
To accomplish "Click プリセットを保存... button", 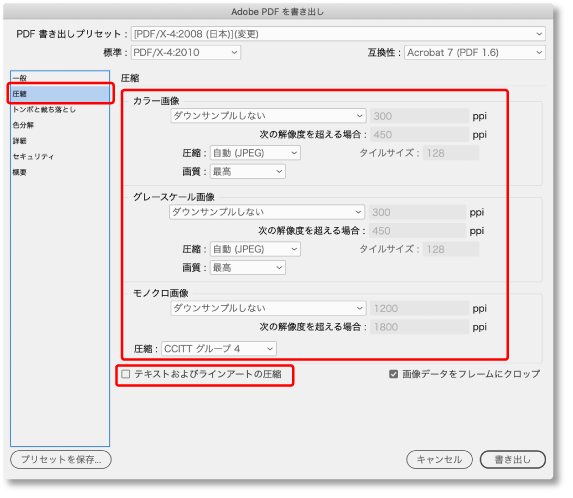I will (x=61, y=459).
